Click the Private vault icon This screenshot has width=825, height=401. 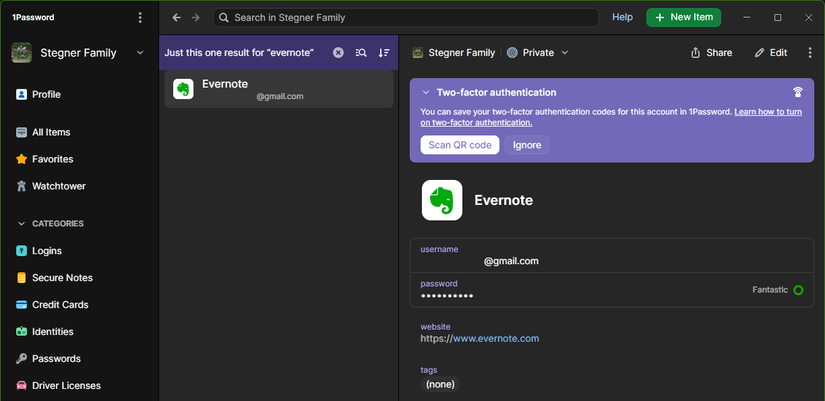[512, 53]
